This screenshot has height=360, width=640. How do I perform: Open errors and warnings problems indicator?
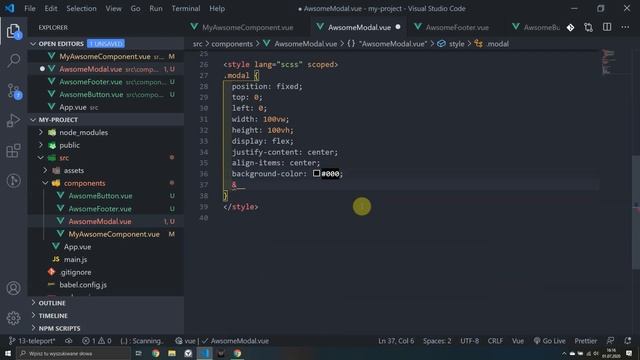pos(96,341)
